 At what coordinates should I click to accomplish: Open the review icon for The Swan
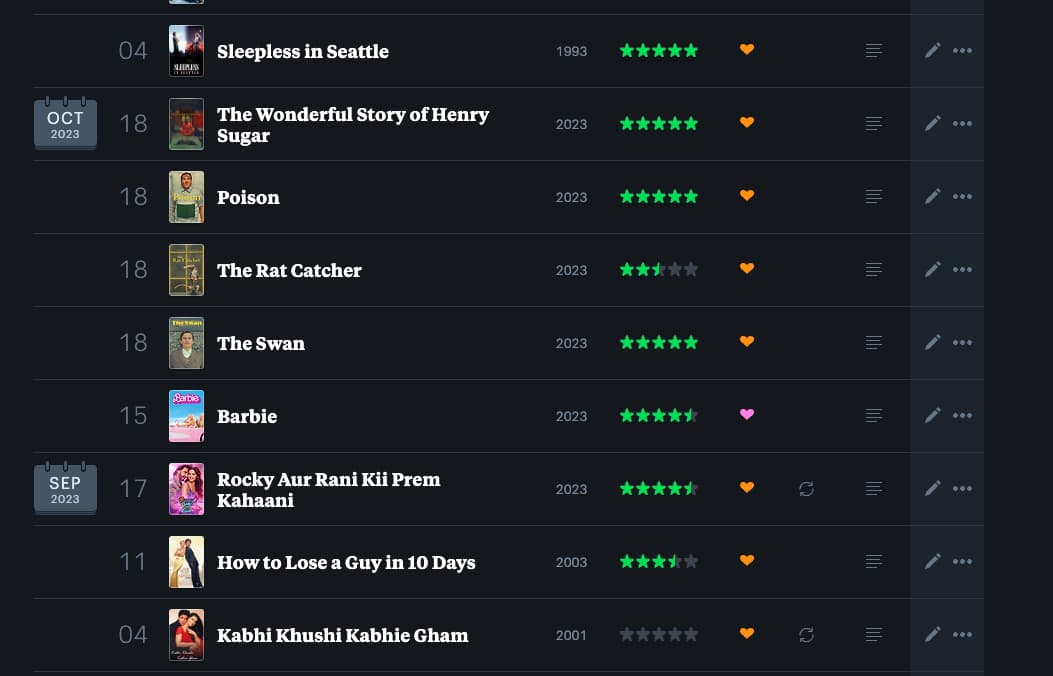pyautogui.click(x=873, y=342)
